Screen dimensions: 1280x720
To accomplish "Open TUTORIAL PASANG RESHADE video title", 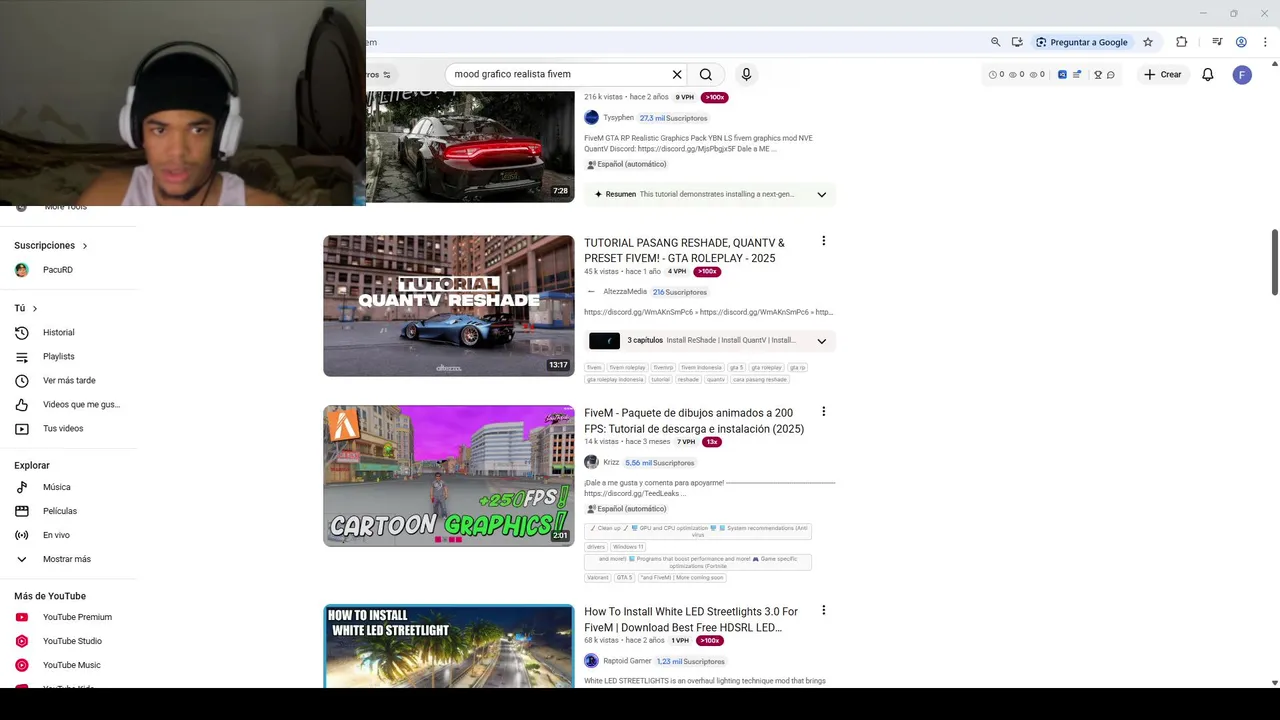I will [684, 250].
